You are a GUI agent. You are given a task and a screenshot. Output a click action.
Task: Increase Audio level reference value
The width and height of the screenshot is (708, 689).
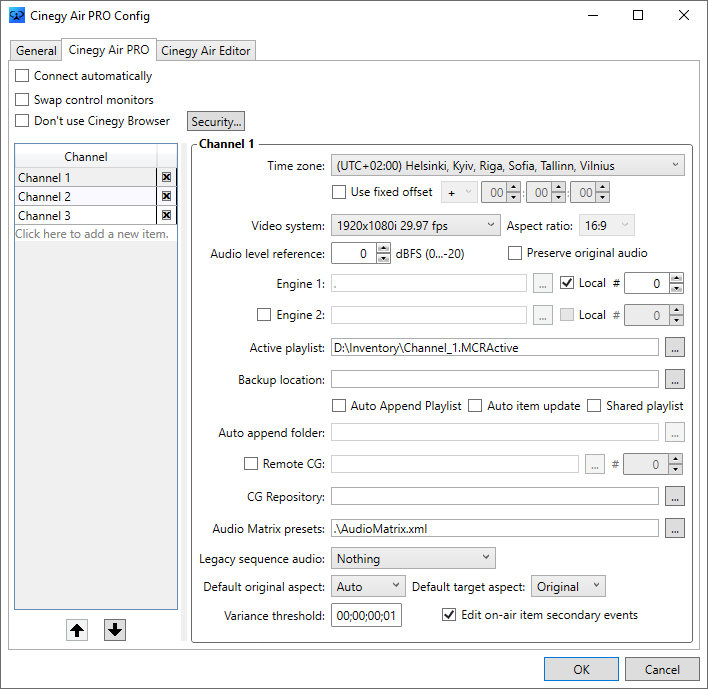point(383,248)
